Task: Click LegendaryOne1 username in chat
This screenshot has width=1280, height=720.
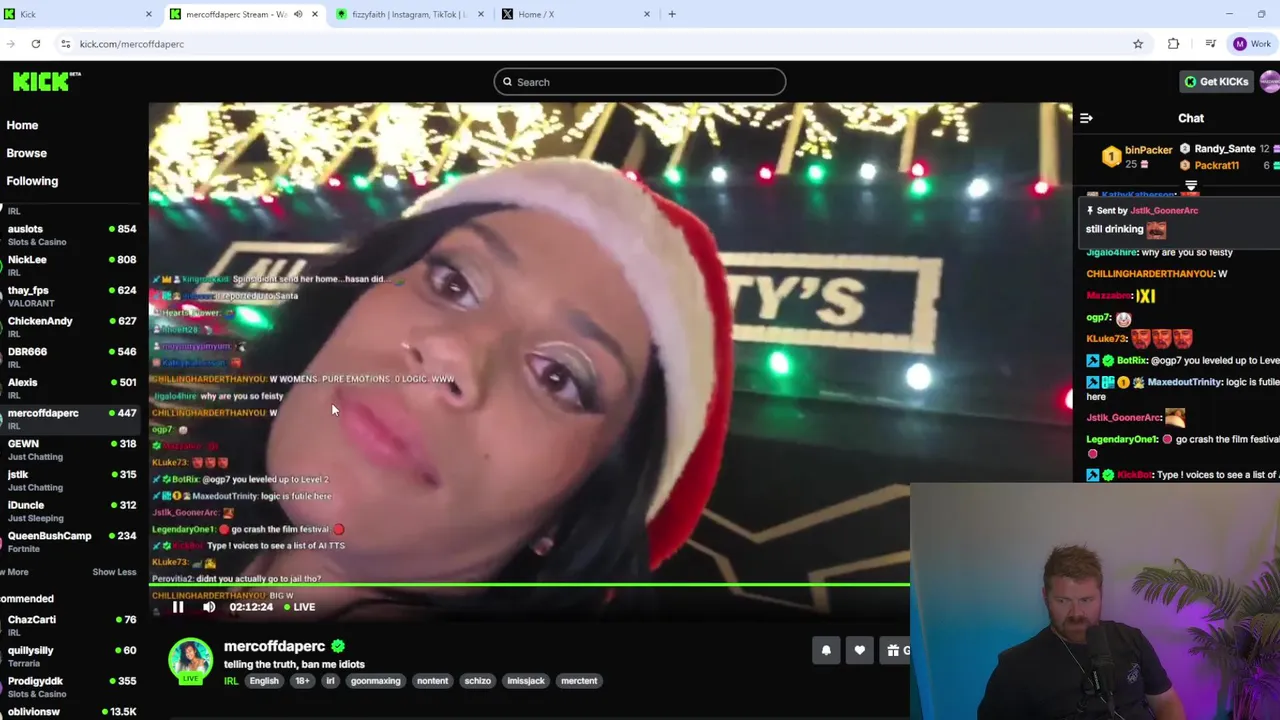Action: click(x=1122, y=439)
